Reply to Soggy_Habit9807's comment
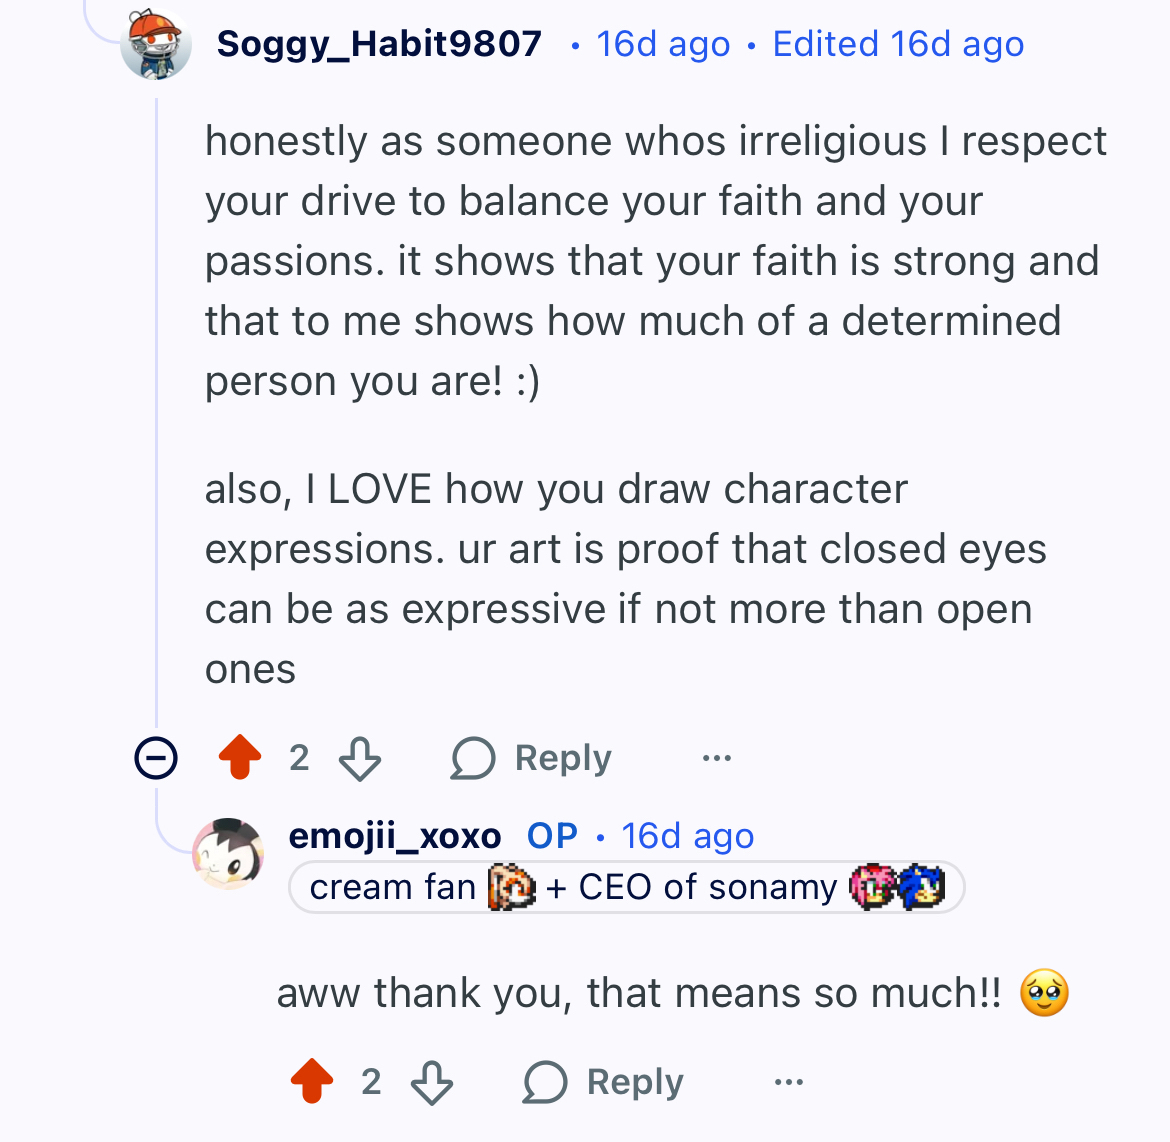Viewport: 1170px width, 1142px height. (532, 758)
